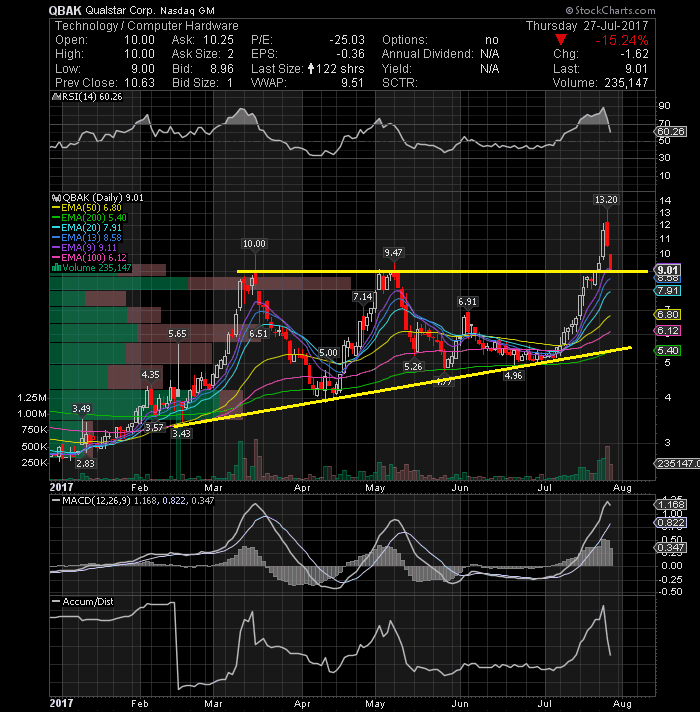700x712 pixels.
Task: Click the 4.96 late-June low label
Action: pos(513,376)
